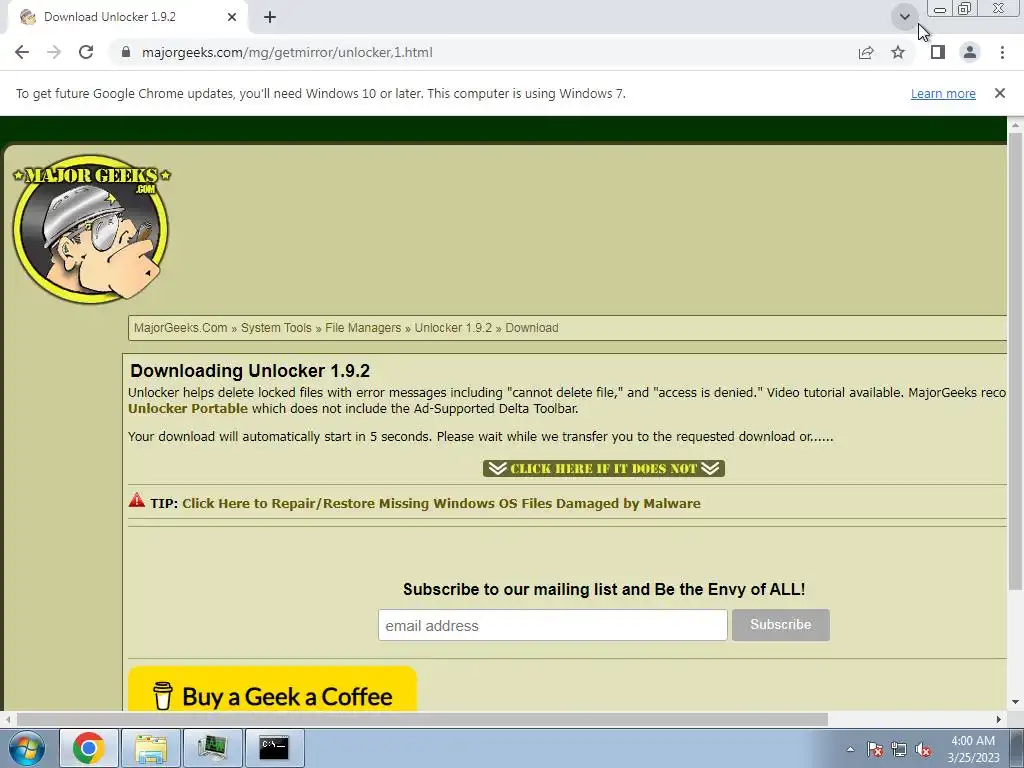Open the Chrome side panel
This screenshot has width=1024, height=768.
[938, 52]
